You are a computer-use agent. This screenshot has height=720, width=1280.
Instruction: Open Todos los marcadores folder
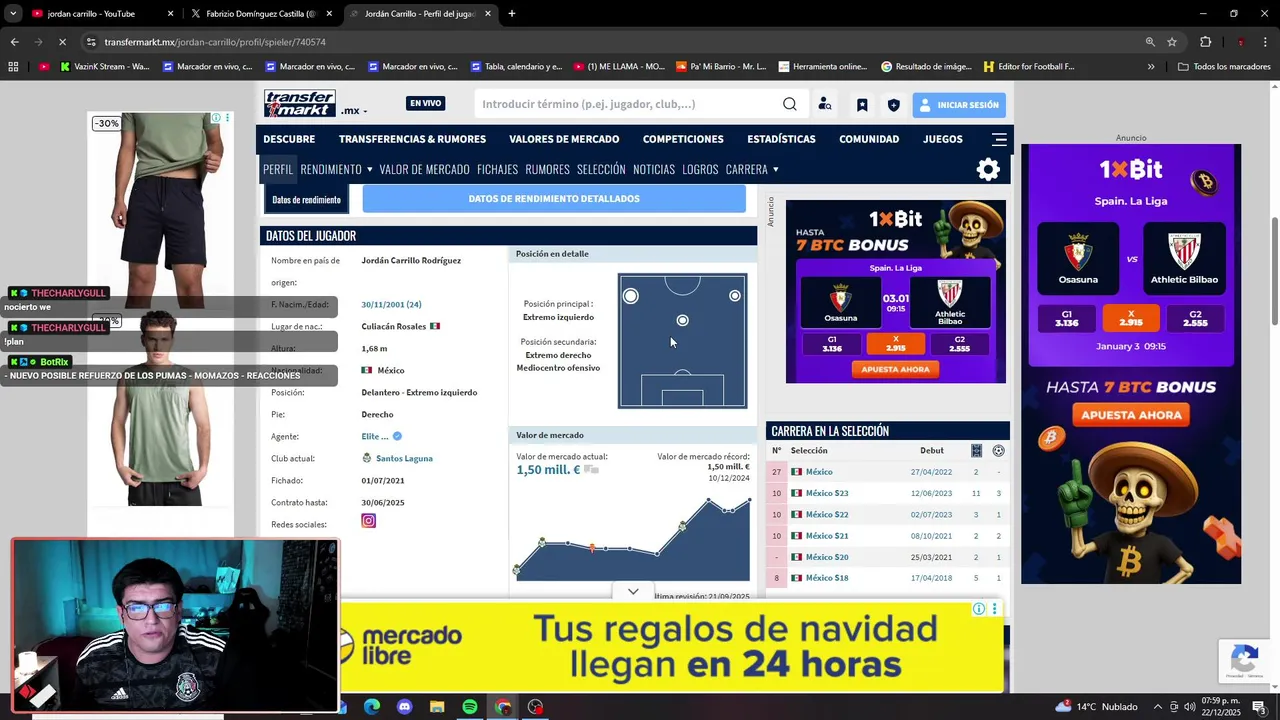(x=1224, y=67)
